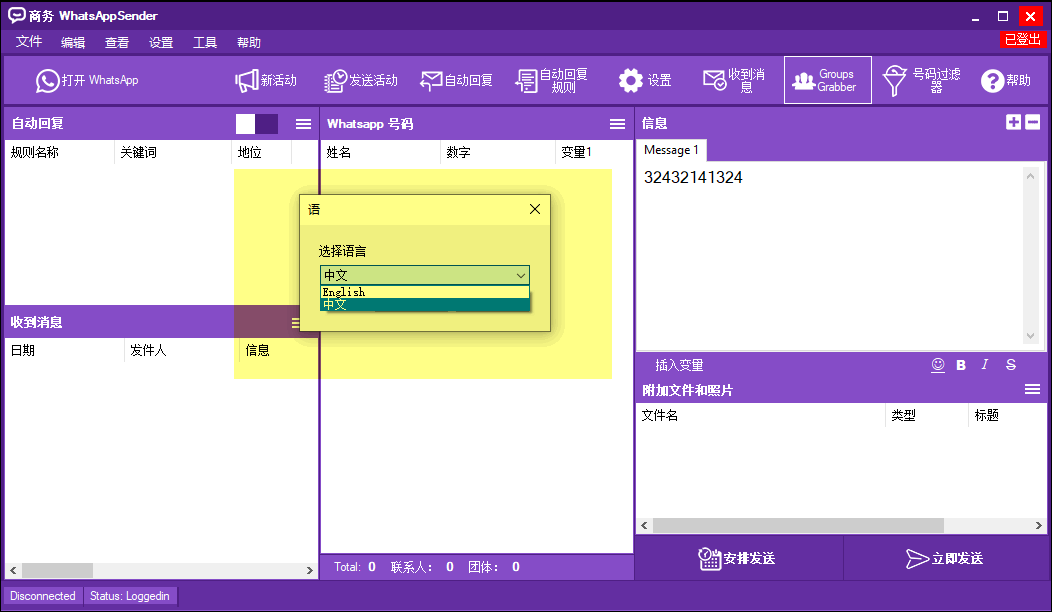Open WhatsApp from the toolbar
Image resolution: width=1052 pixels, height=612 pixels.
point(87,81)
